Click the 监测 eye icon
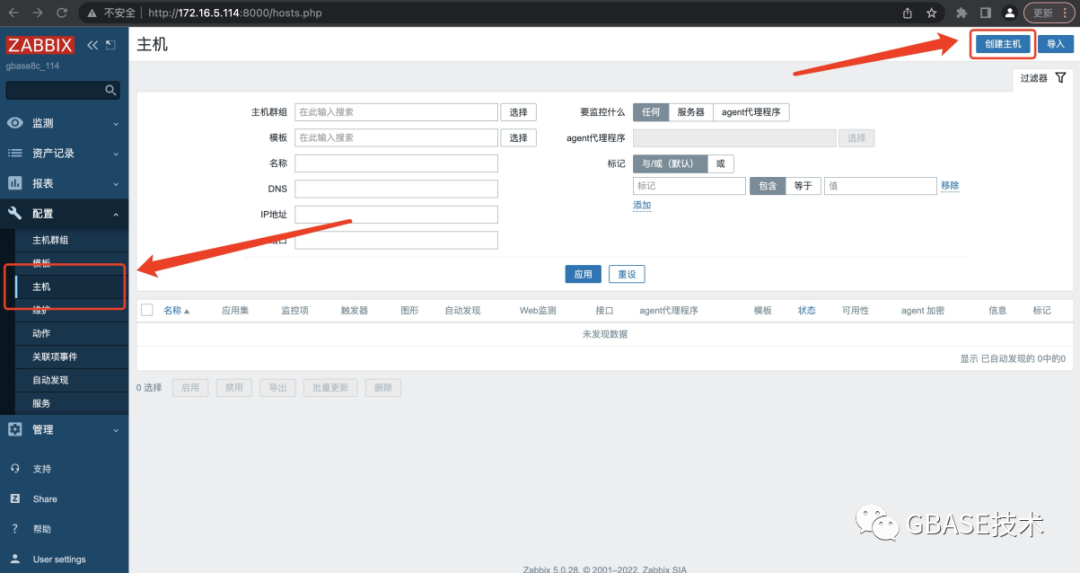Image resolution: width=1080 pixels, height=573 pixels. click(x=14, y=123)
